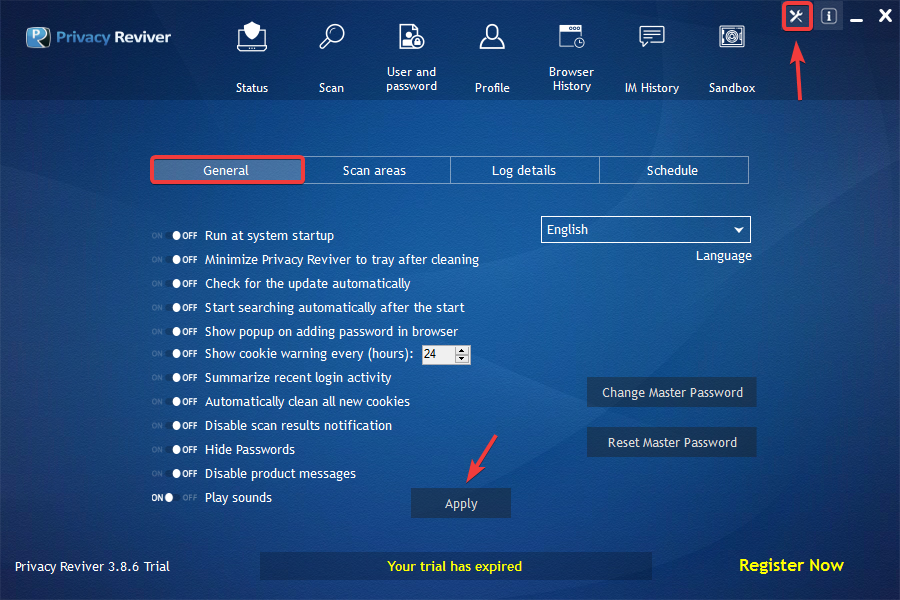Toggle Automatically clean all new cookies
Image resolution: width=900 pixels, height=600 pixels.
point(174,402)
